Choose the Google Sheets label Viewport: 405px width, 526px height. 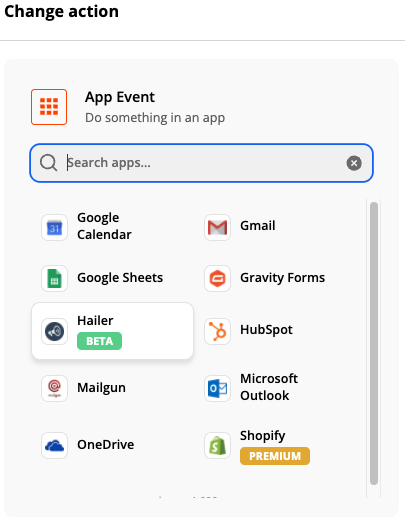120,278
